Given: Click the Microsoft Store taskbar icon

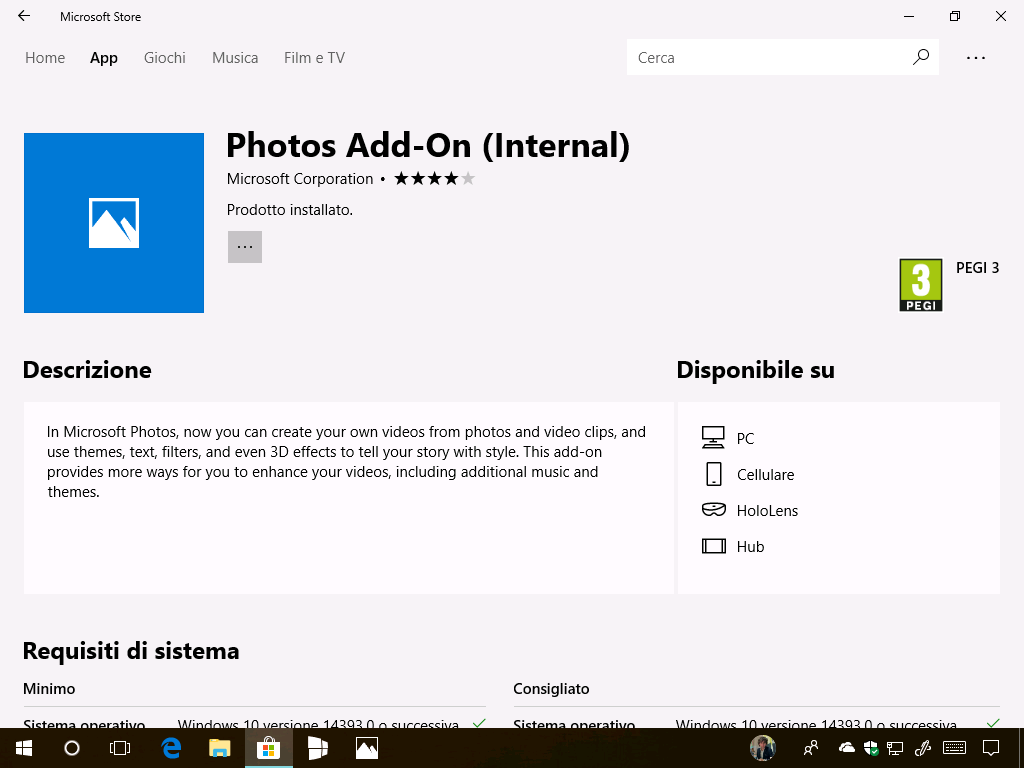Looking at the screenshot, I should tap(268, 748).
